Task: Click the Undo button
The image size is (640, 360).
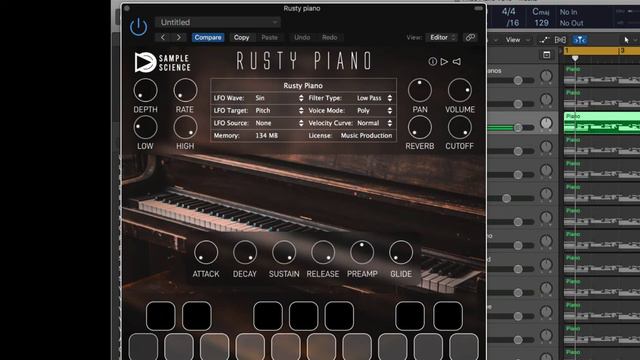Action: click(x=302, y=37)
